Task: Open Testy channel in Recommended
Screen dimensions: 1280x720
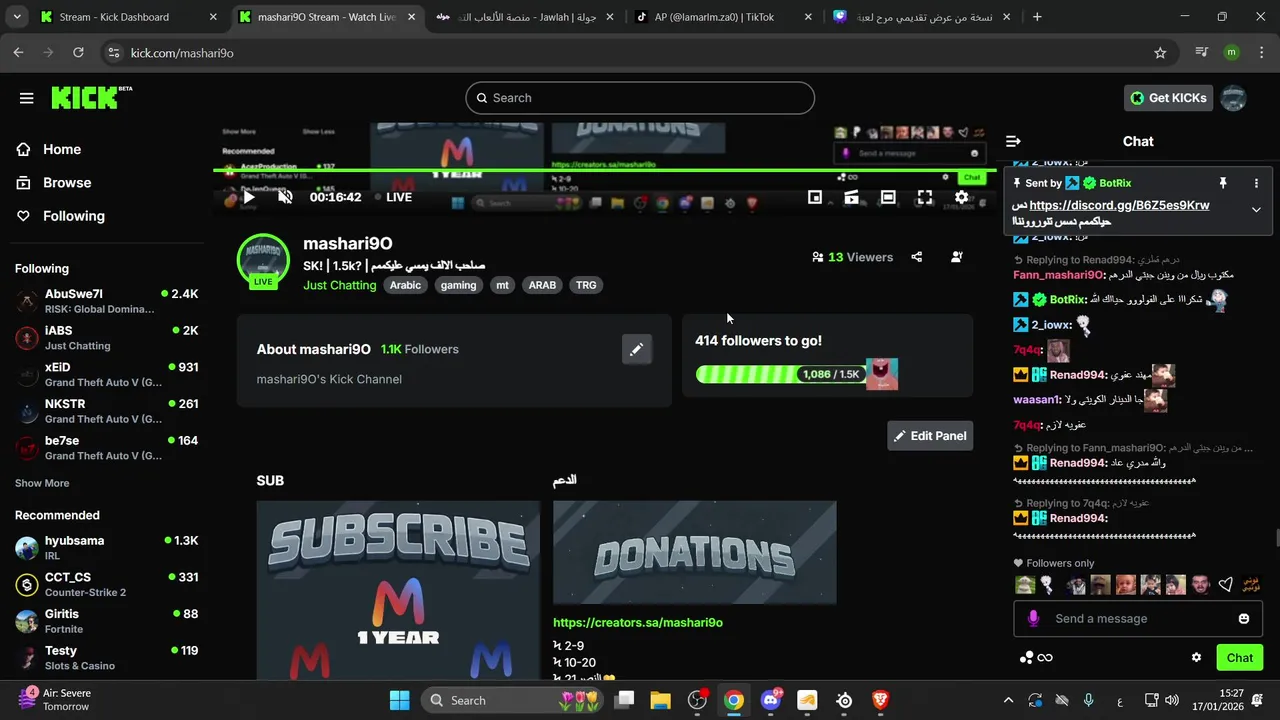Action: 106,657
